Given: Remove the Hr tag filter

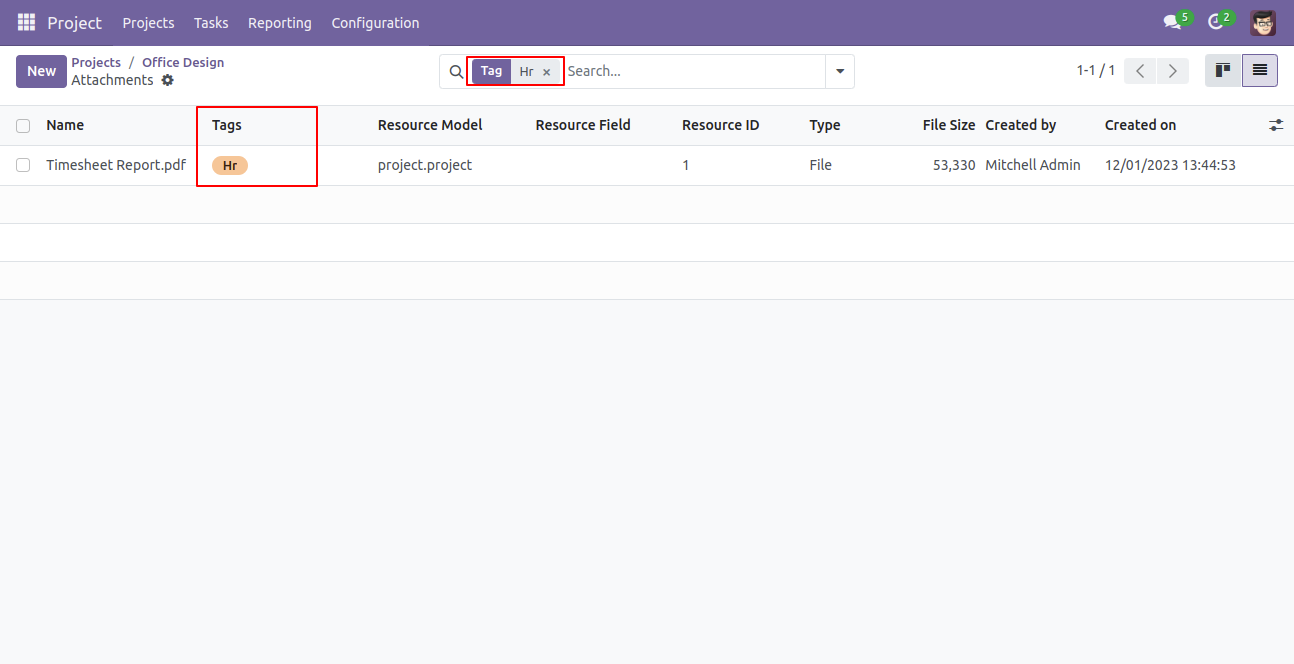Looking at the screenshot, I should [546, 72].
